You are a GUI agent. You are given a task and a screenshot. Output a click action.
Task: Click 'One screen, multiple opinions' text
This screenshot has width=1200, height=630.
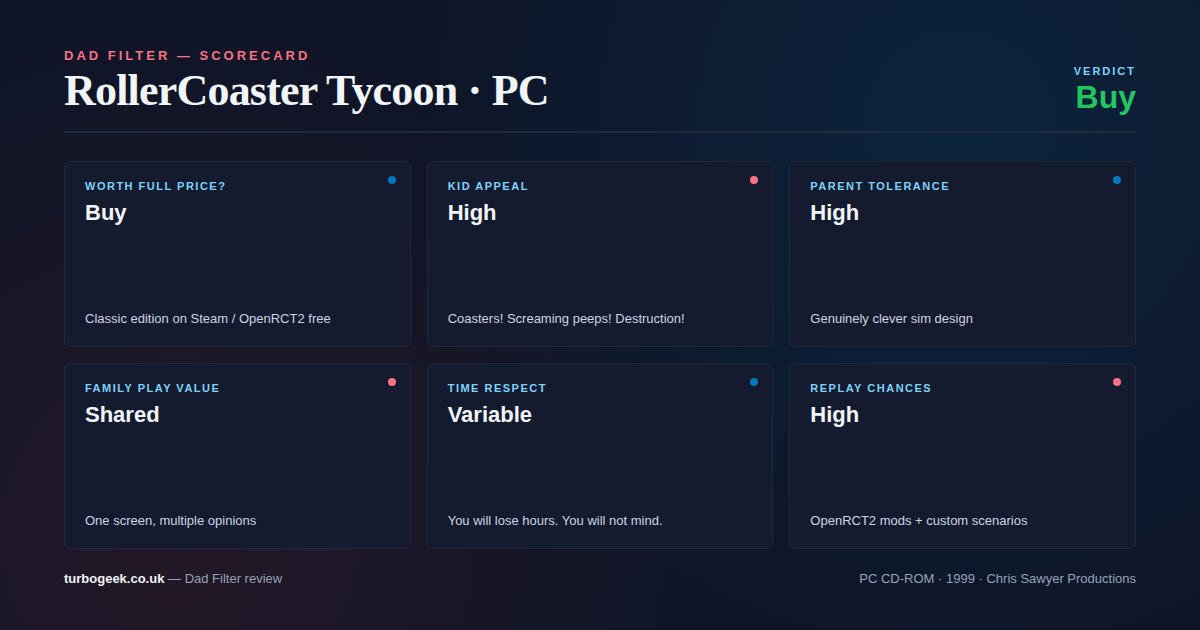tap(171, 521)
